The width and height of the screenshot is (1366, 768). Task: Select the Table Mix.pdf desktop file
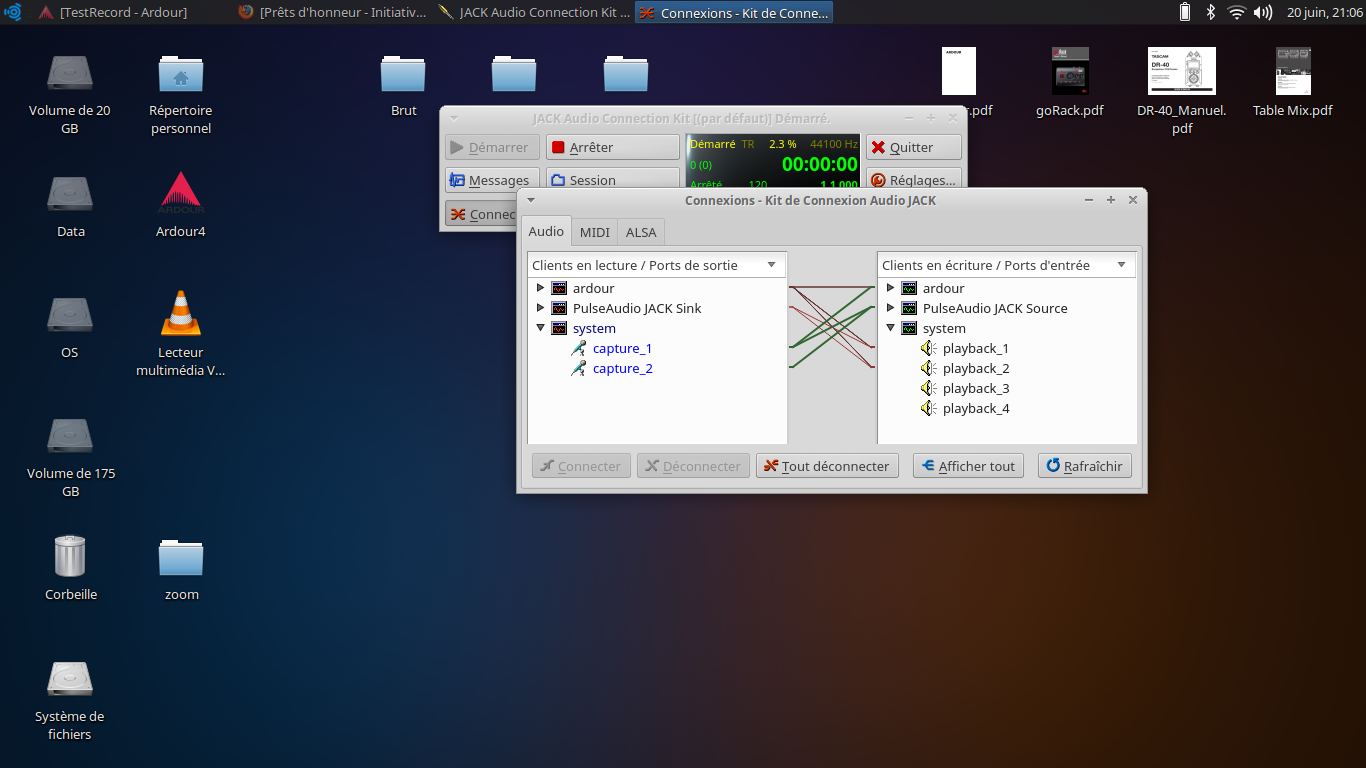click(x=1293, y=71)
